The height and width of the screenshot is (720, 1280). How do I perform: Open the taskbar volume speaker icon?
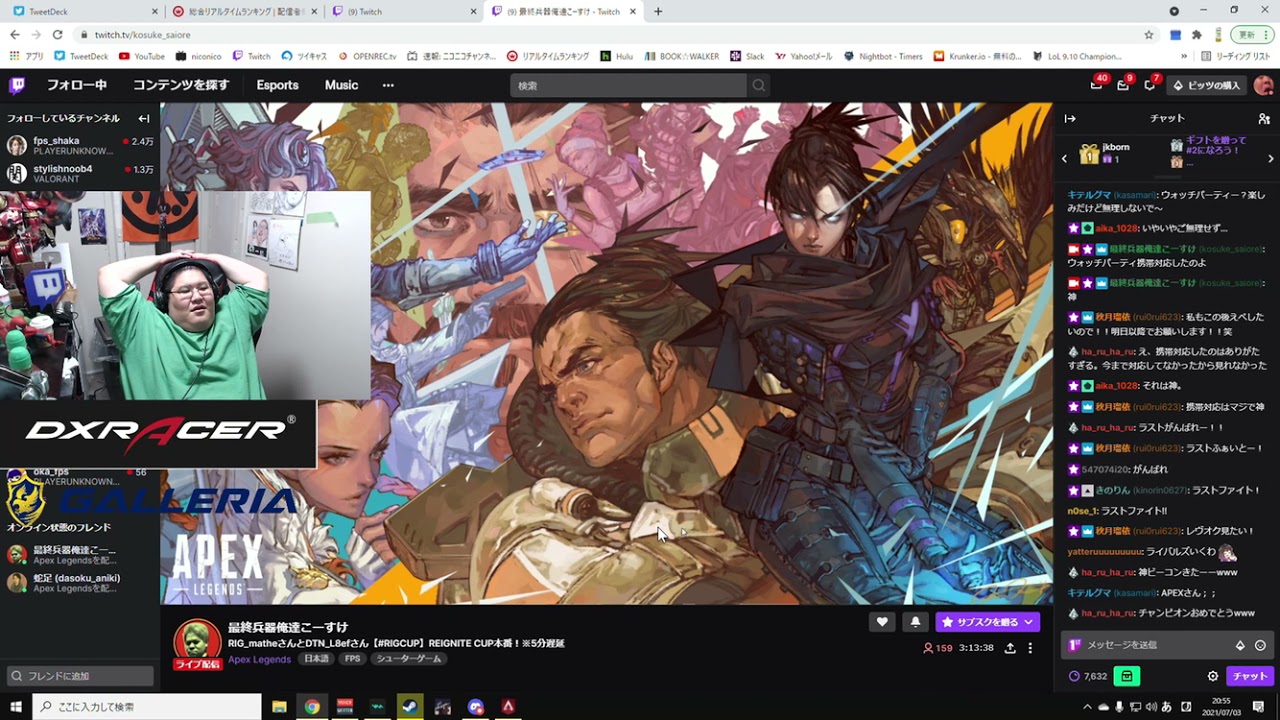[1150, 707]
